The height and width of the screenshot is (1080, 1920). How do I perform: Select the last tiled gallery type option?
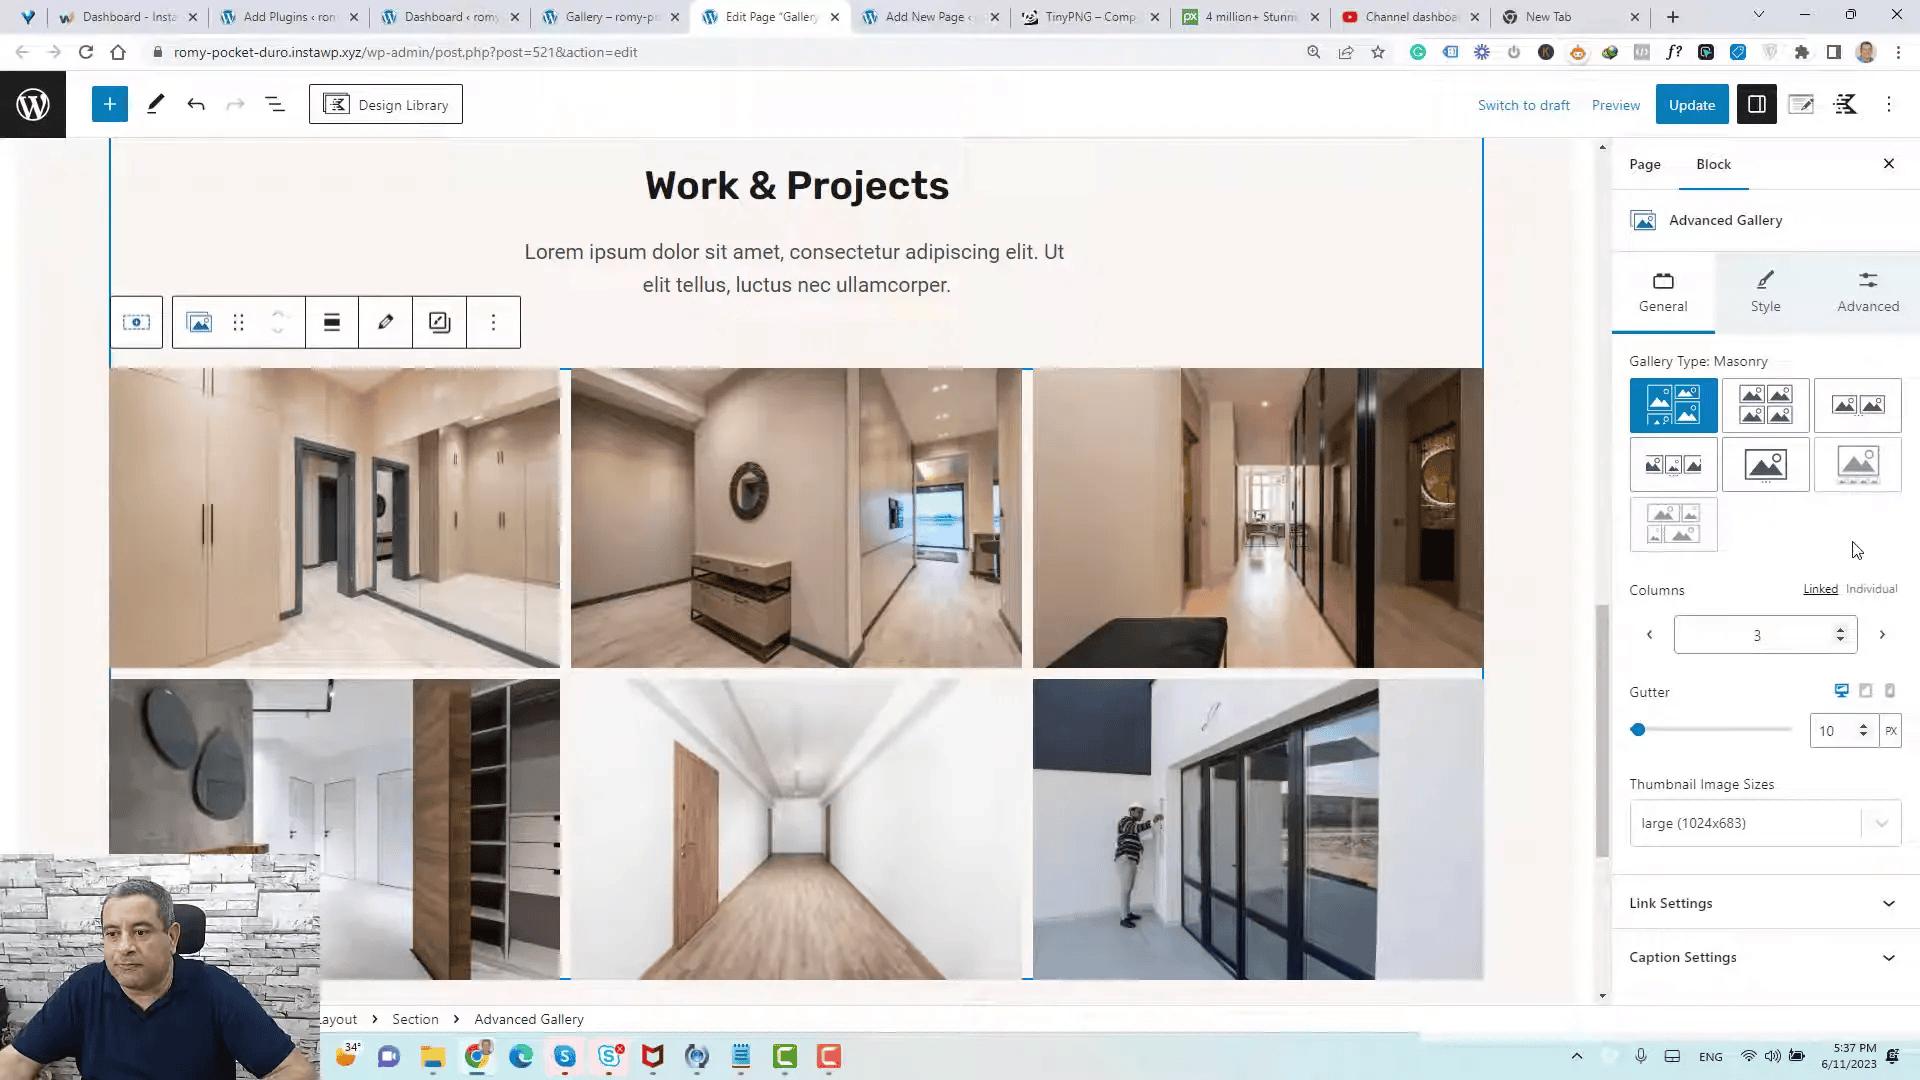(x=1673, y=524)
